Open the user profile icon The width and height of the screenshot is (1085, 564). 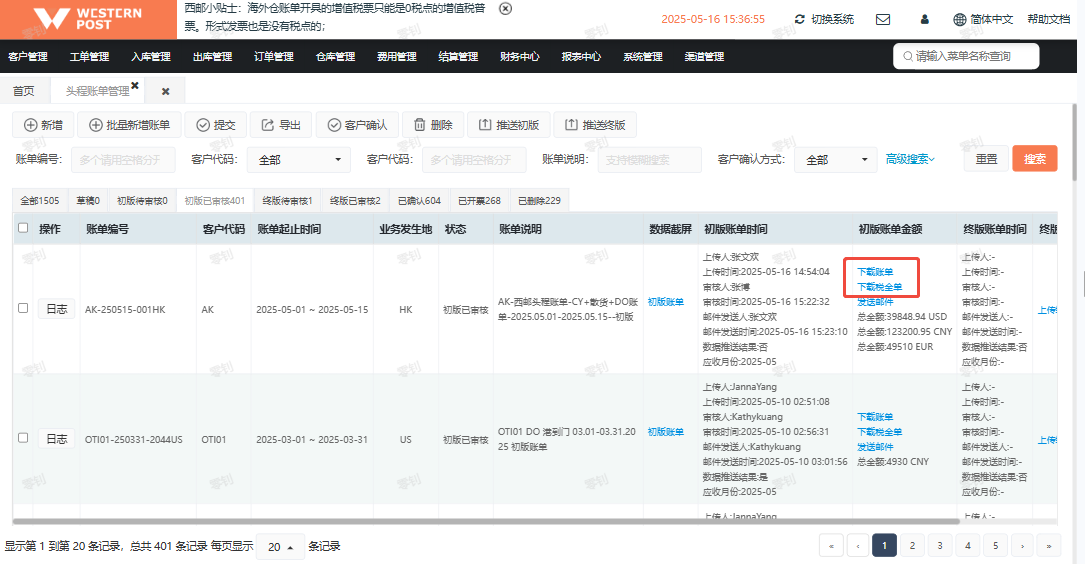924,19
